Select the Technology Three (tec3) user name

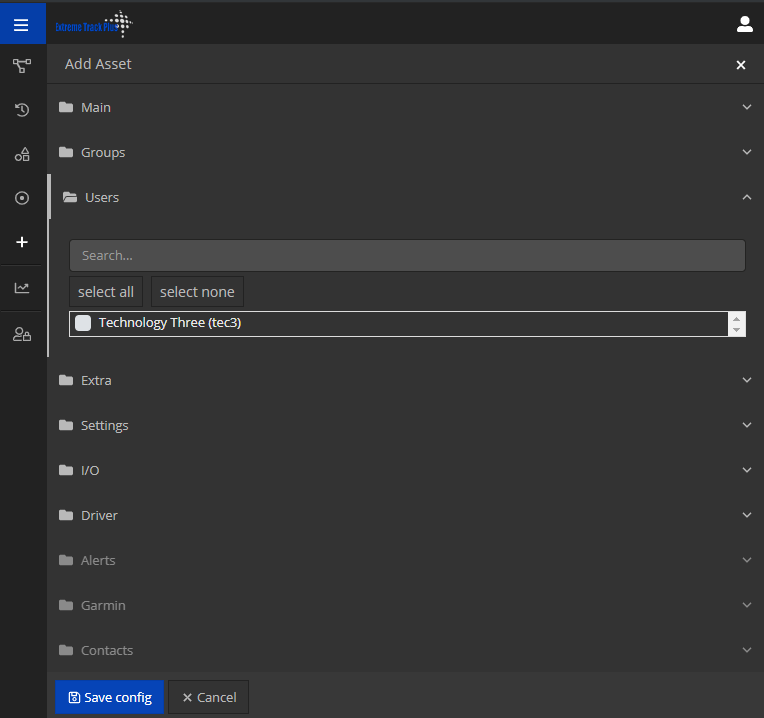click(170, 322)
